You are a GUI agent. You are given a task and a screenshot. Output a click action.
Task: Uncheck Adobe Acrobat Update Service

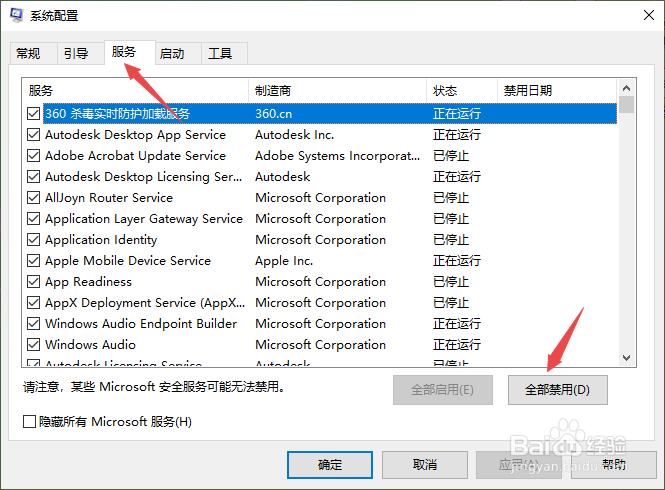(34, 156)
